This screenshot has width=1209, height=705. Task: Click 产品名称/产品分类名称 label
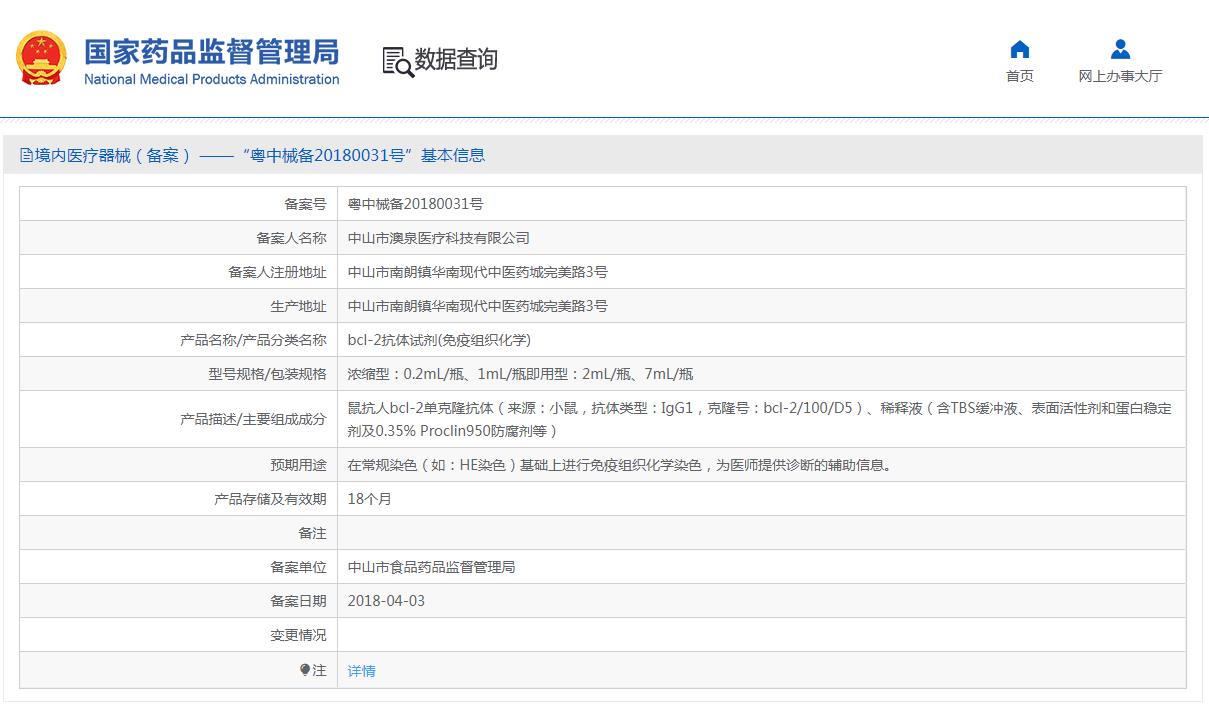[x=253, y=340]
